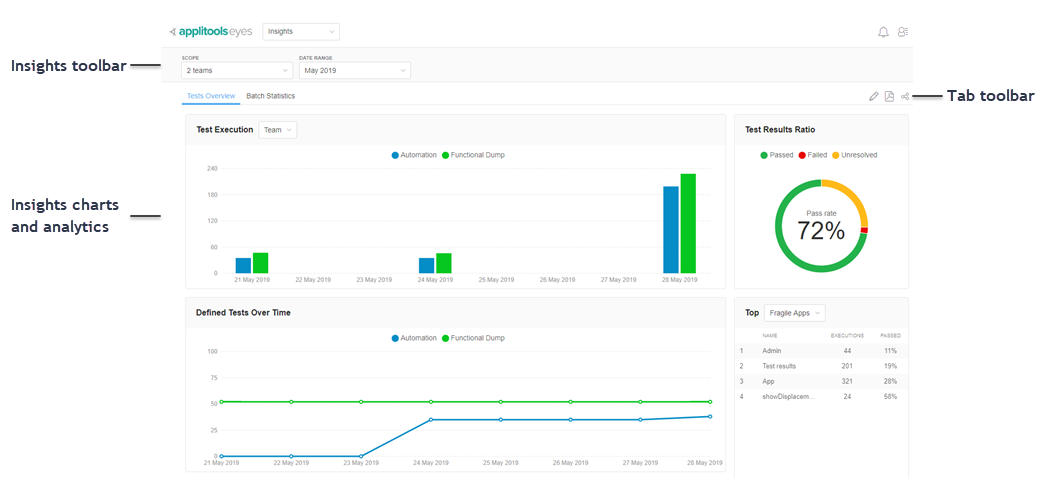Open the Date Range dropdown

tap(354, 71)
